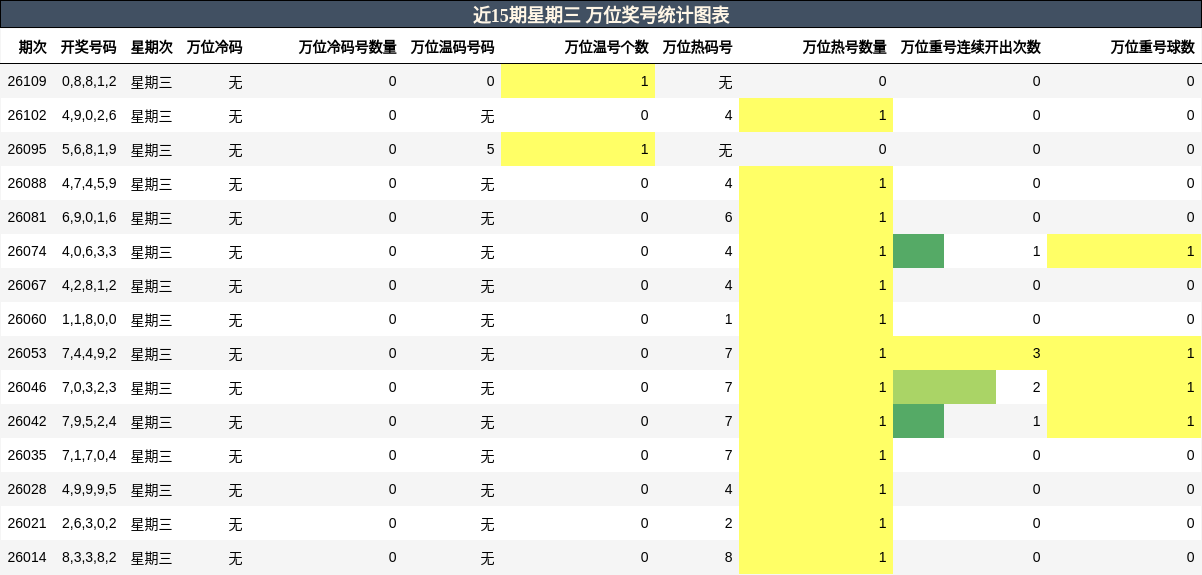This screenshot has width=1202, height=575.
Task: Click draw numbers 6,9,0,1,6
Action: [89, 217]
